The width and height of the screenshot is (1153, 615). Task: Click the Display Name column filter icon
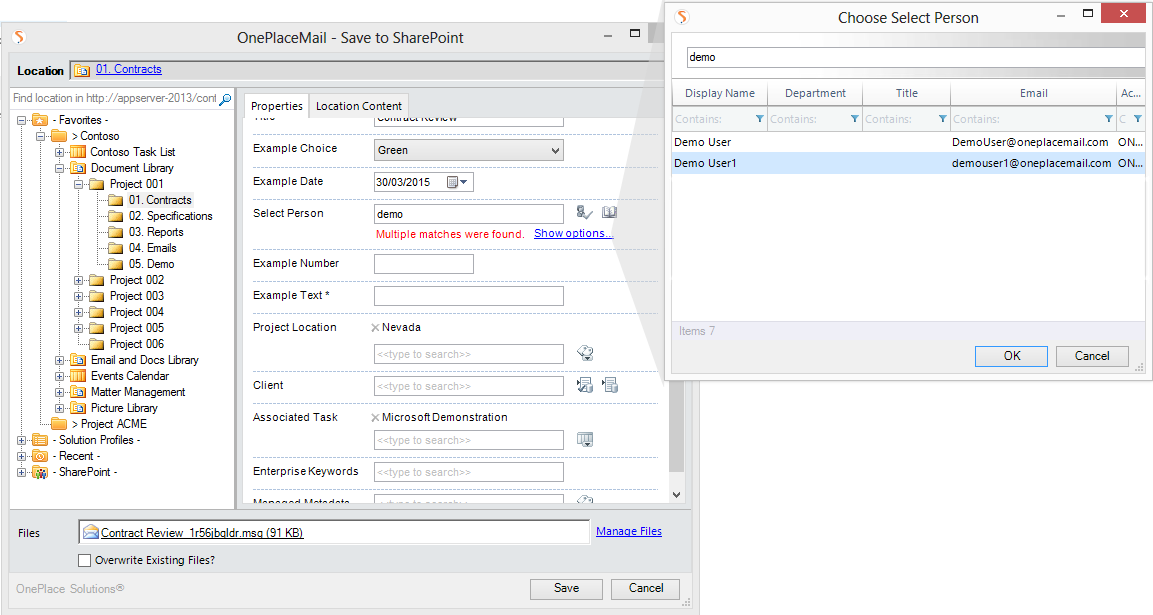[759, 119]
